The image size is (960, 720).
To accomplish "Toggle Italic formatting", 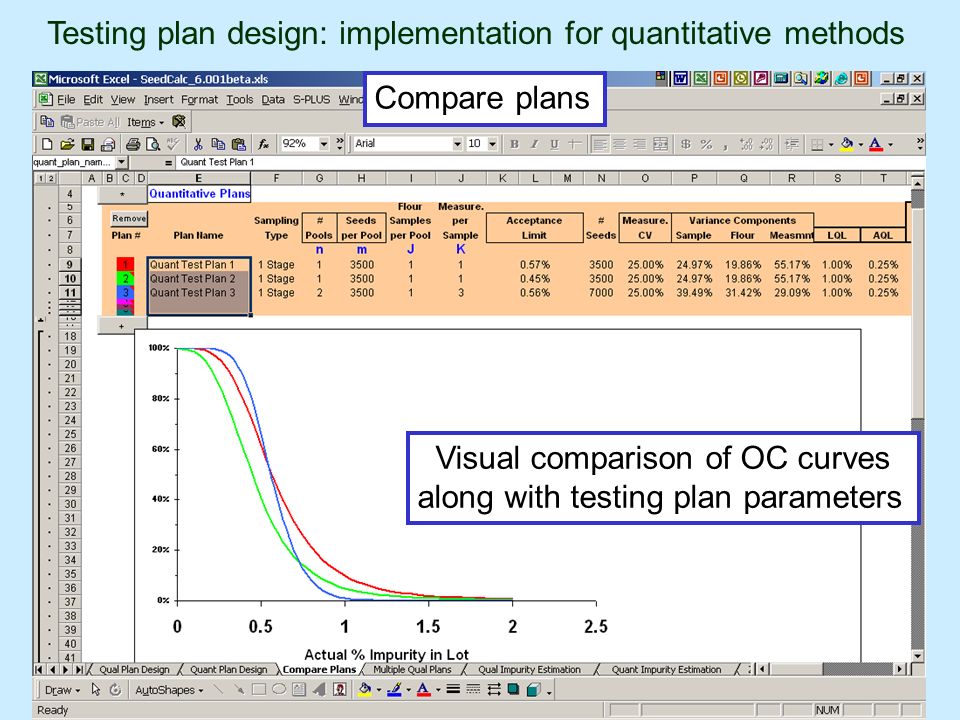I will [x=534, y=144].
